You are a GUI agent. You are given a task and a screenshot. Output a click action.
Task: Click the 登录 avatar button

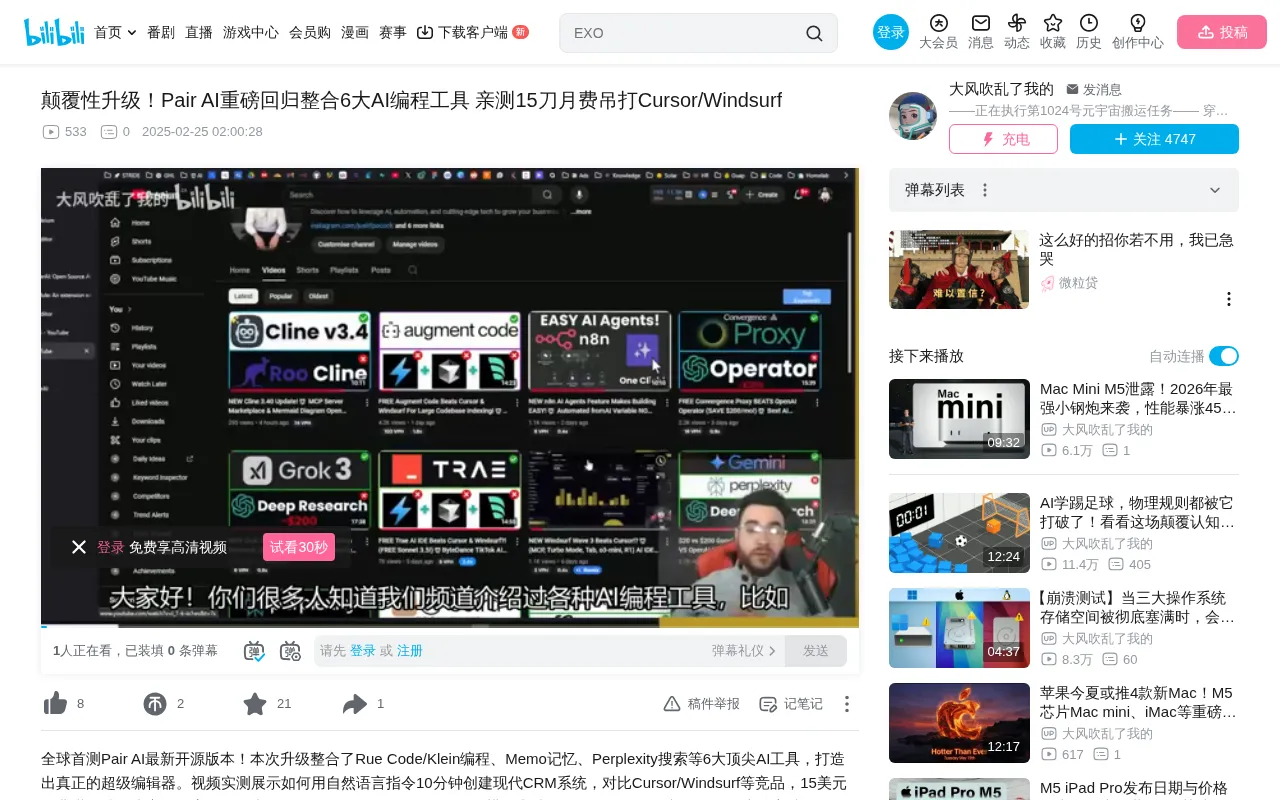(x=891, y=32)
